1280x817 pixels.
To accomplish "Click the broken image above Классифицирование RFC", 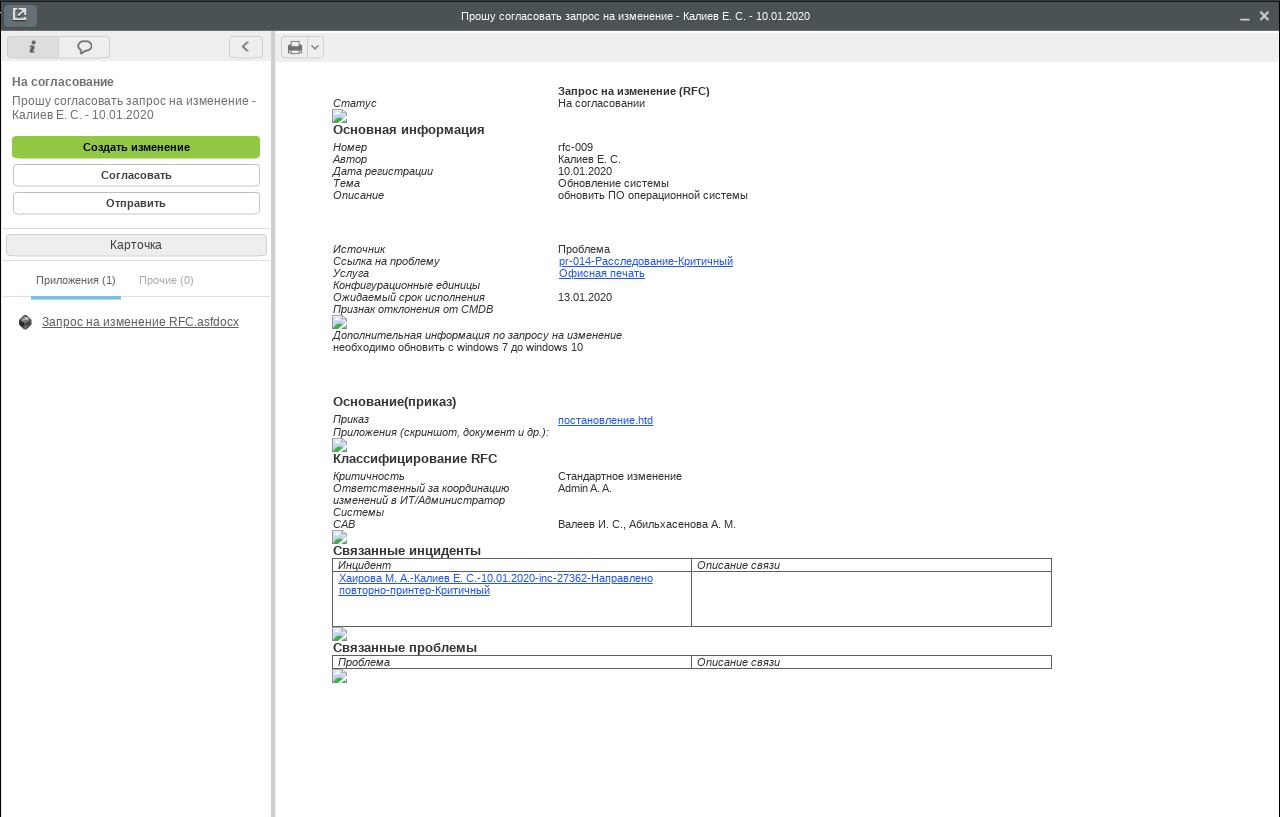I will (340, 445).
